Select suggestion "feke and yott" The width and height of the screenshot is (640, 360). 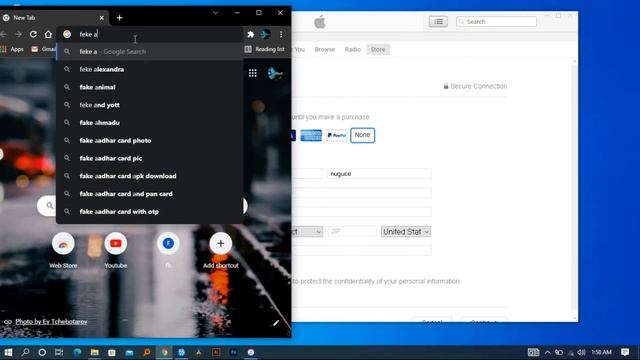(x=150, y=105)
